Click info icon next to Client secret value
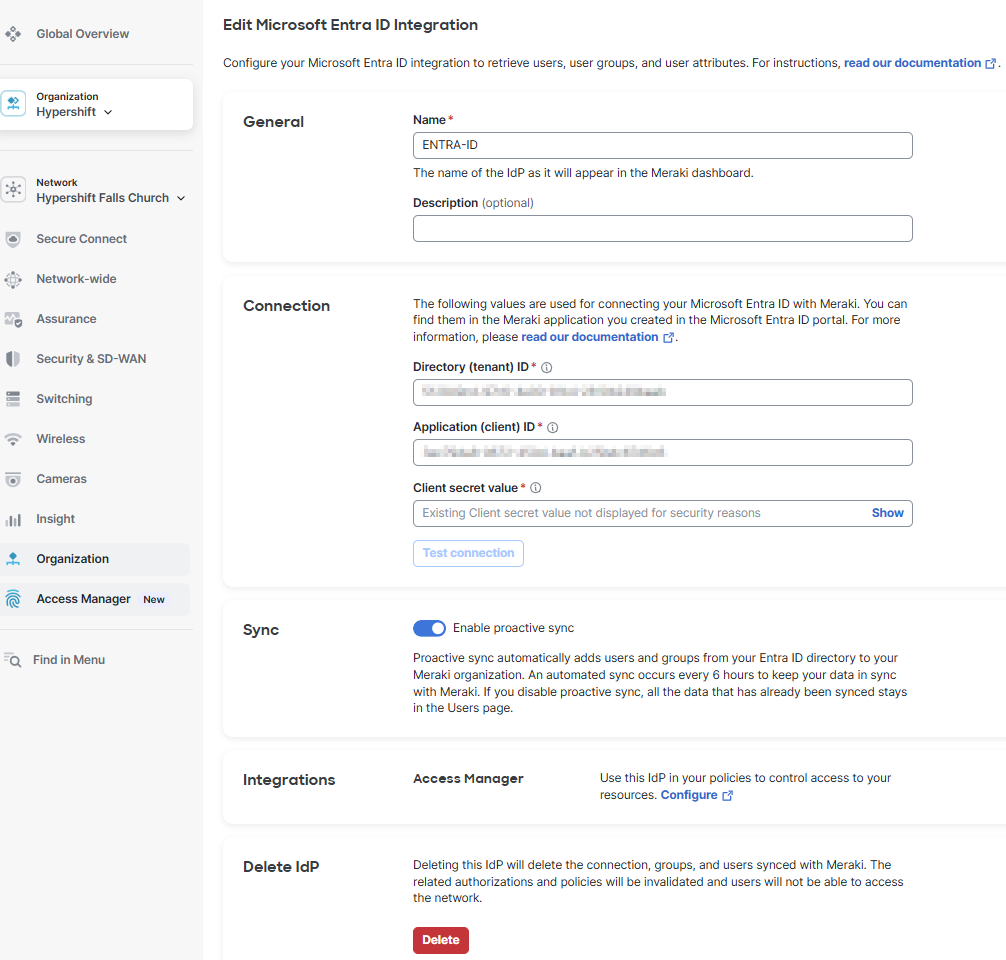The image size is (1006, 960). tap(536, 488)
